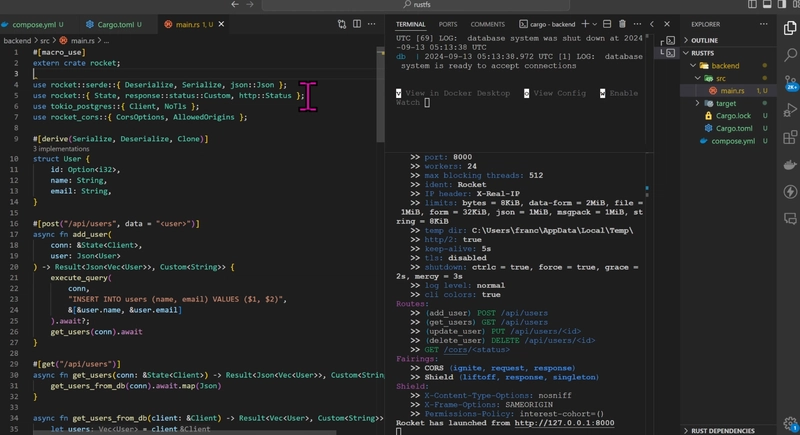Switch to the COMMENTS tab

[487, 24]
